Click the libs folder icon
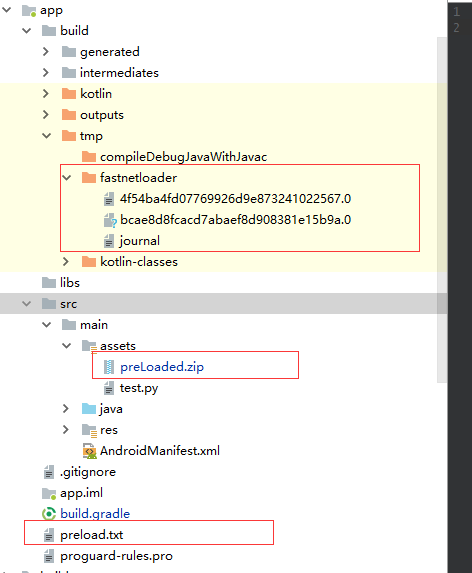This screenshot has width=472, height=573. tap(49, 282)
